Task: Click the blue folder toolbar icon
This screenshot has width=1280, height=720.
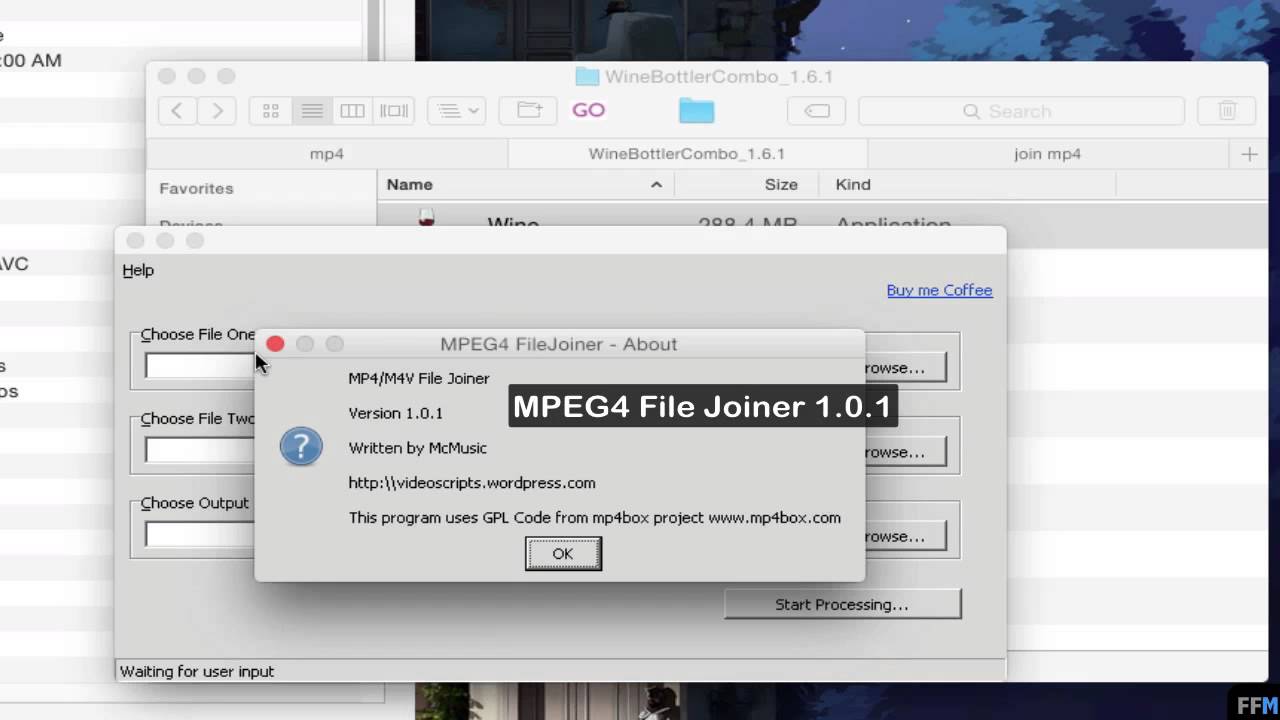Action: (x=696, y=110)
